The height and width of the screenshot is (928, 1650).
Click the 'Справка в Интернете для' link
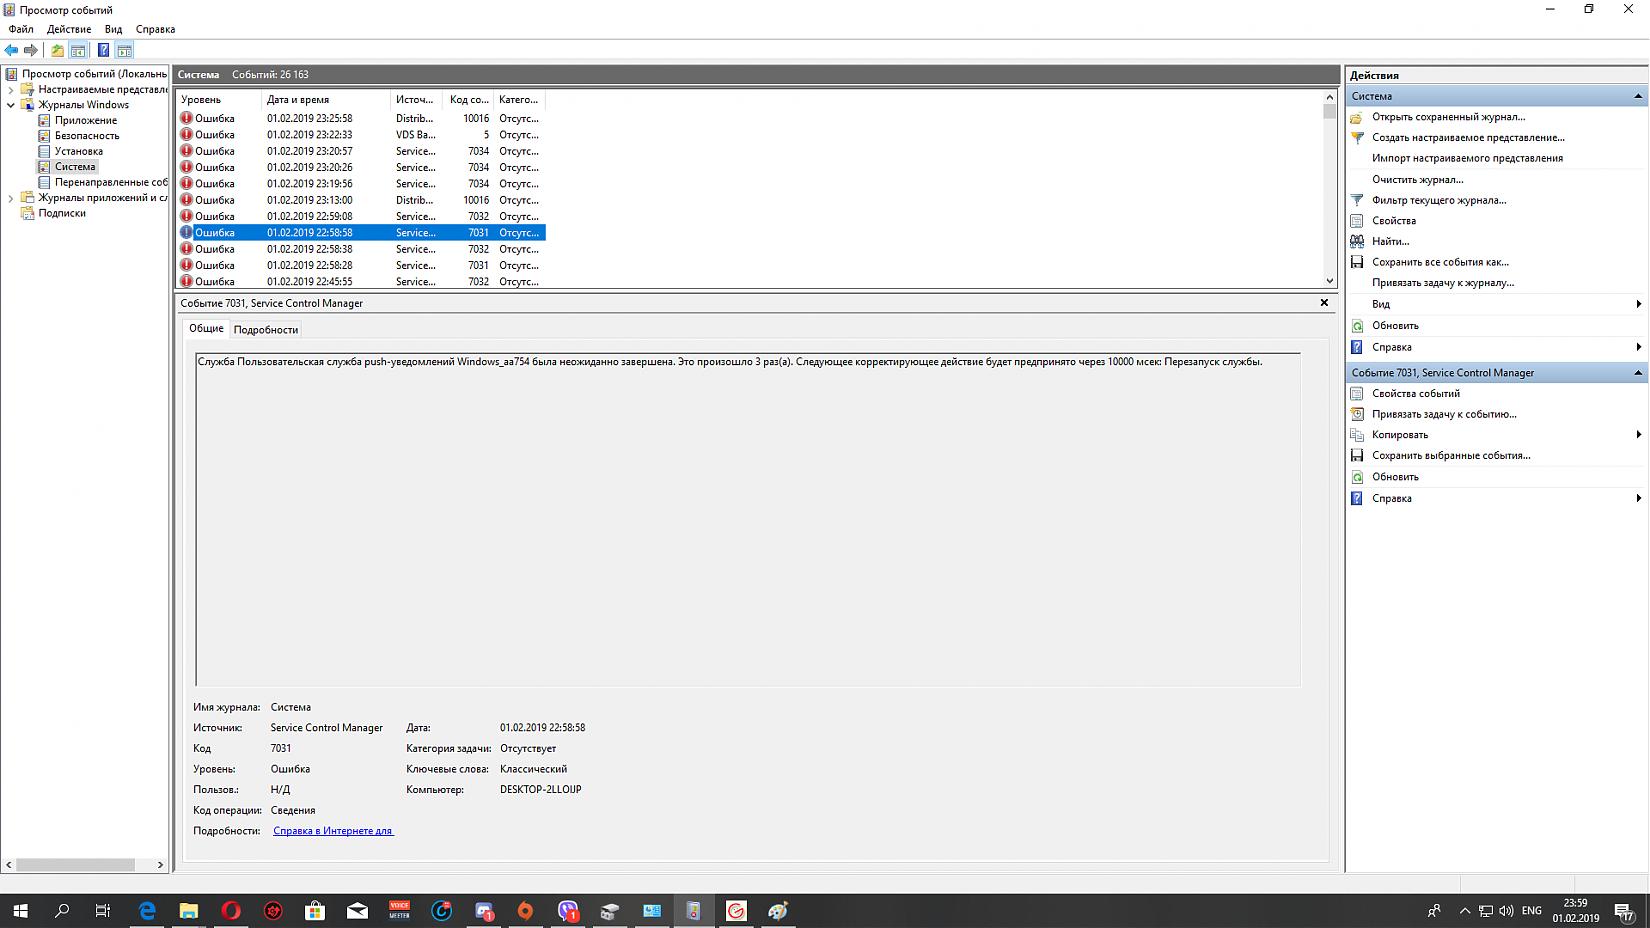coord(333,831)
